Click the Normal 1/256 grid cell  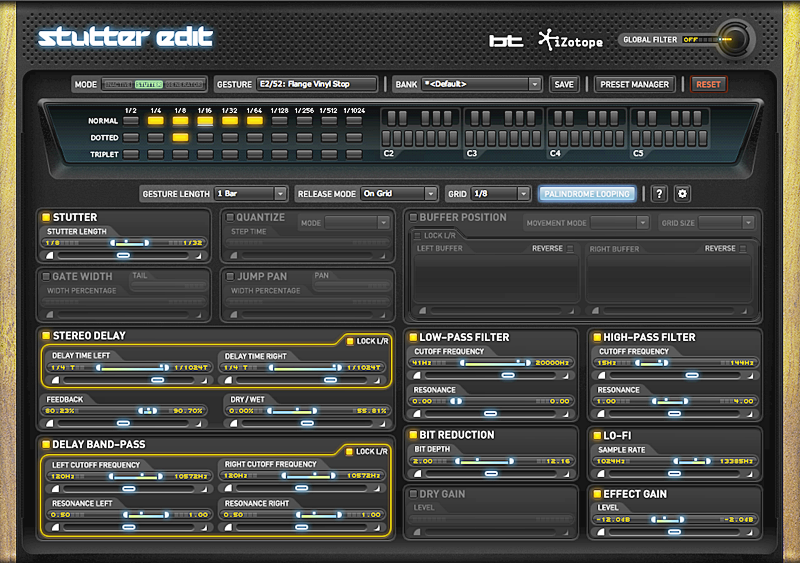[x=304, y=121]
